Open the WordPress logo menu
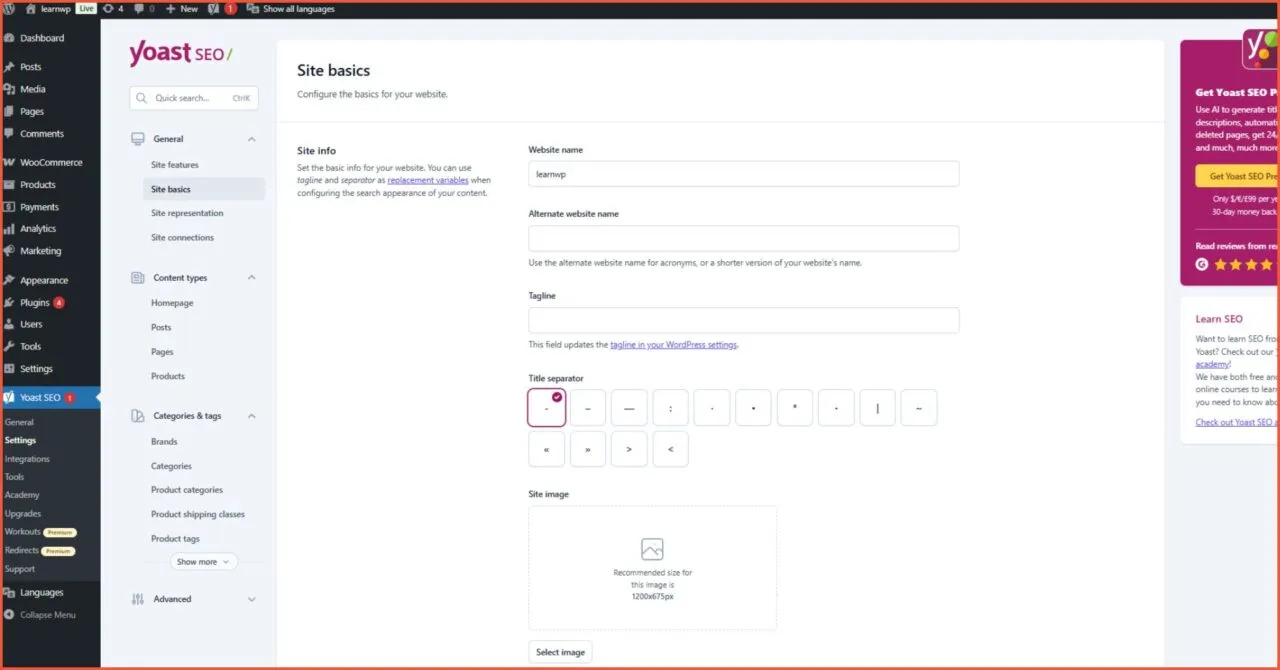 9,9
